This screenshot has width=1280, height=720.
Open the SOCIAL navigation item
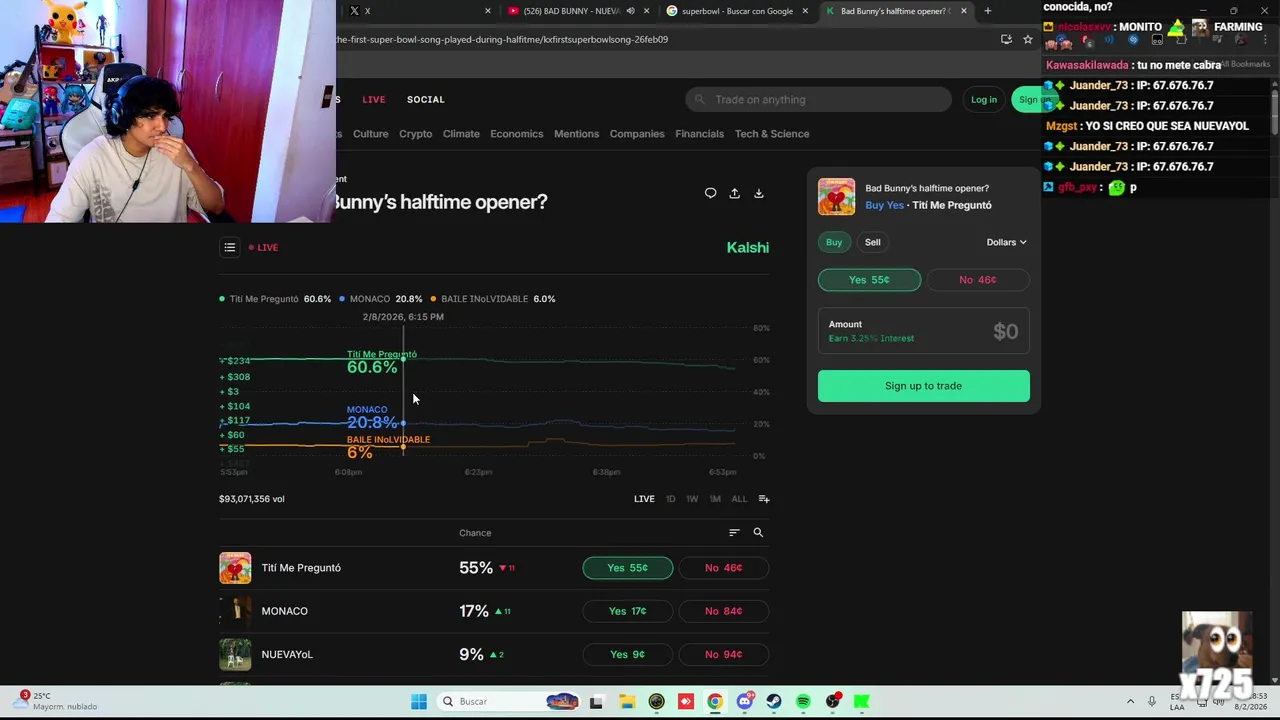[x=425, y=99]
